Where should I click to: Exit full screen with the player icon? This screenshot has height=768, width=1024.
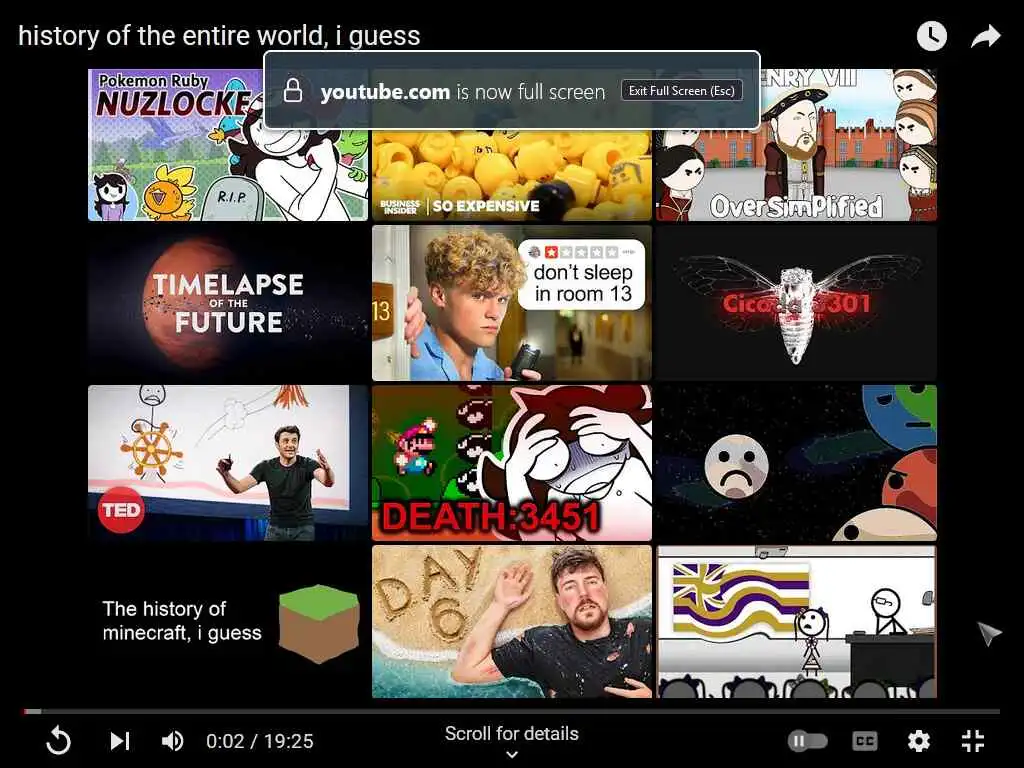click(x=972, y=741)
